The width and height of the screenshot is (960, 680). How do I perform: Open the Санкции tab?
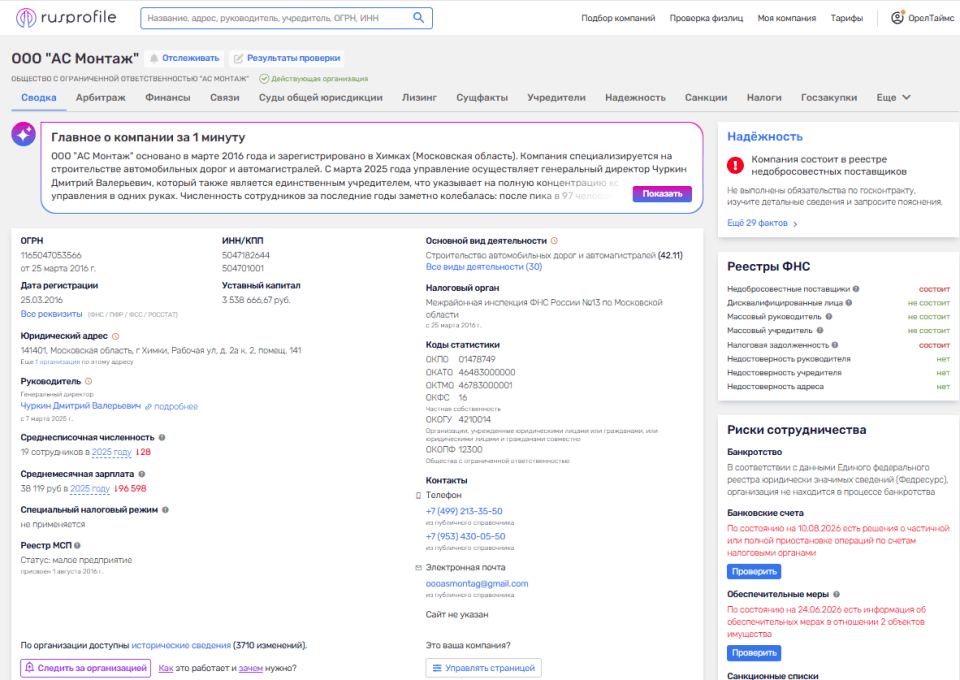(706, 97)
